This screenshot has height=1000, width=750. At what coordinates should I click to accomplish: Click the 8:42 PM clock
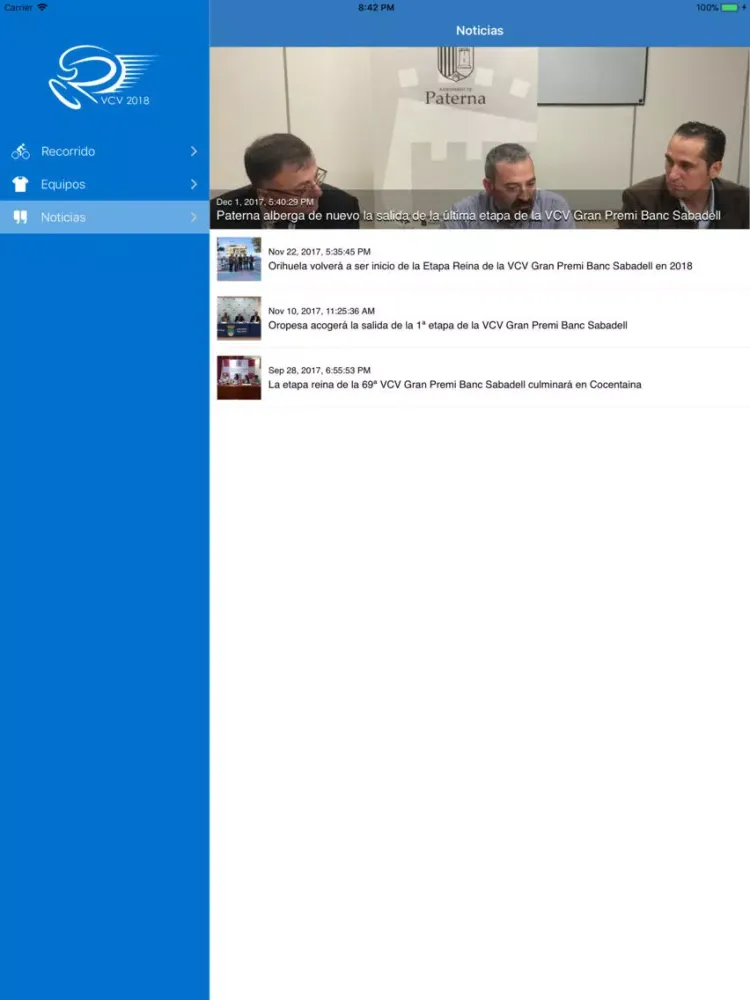click(376, 8)
